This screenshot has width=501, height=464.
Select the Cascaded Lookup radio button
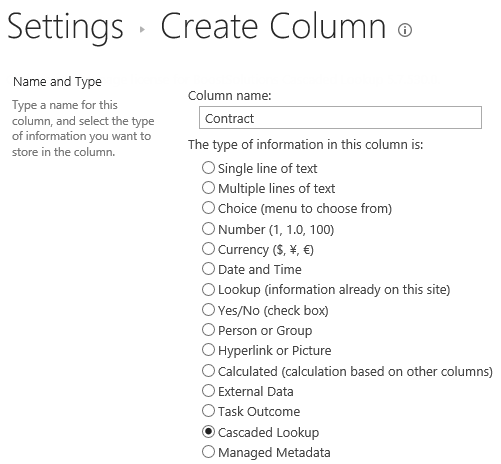[x=208, y=432]
